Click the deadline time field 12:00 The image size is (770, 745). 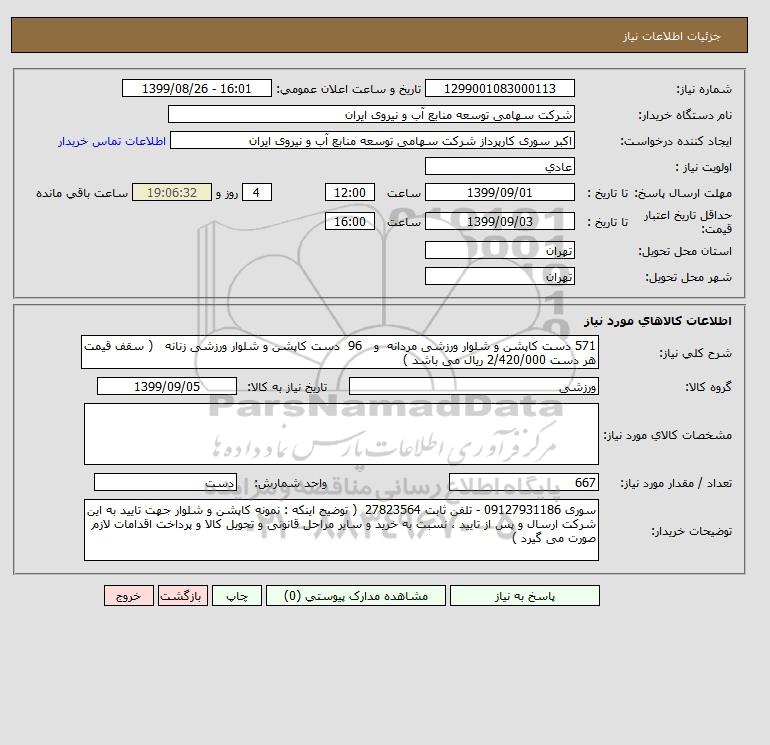tap(350, 193)
